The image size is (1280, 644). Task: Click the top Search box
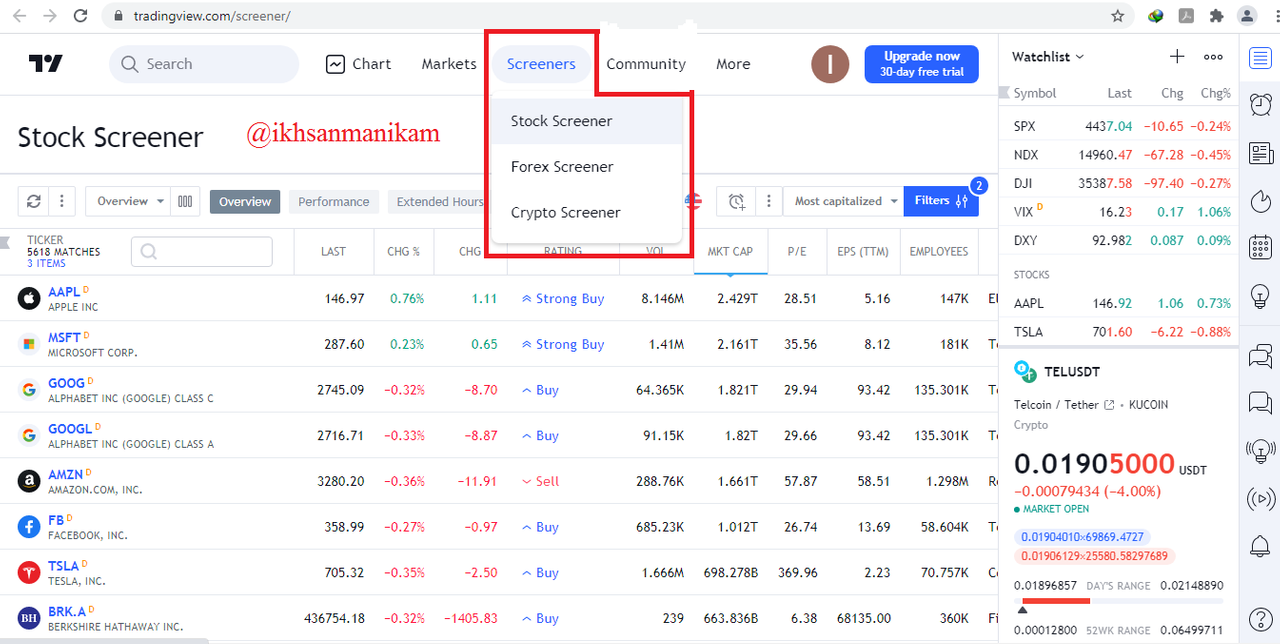(x=204, y=64)
